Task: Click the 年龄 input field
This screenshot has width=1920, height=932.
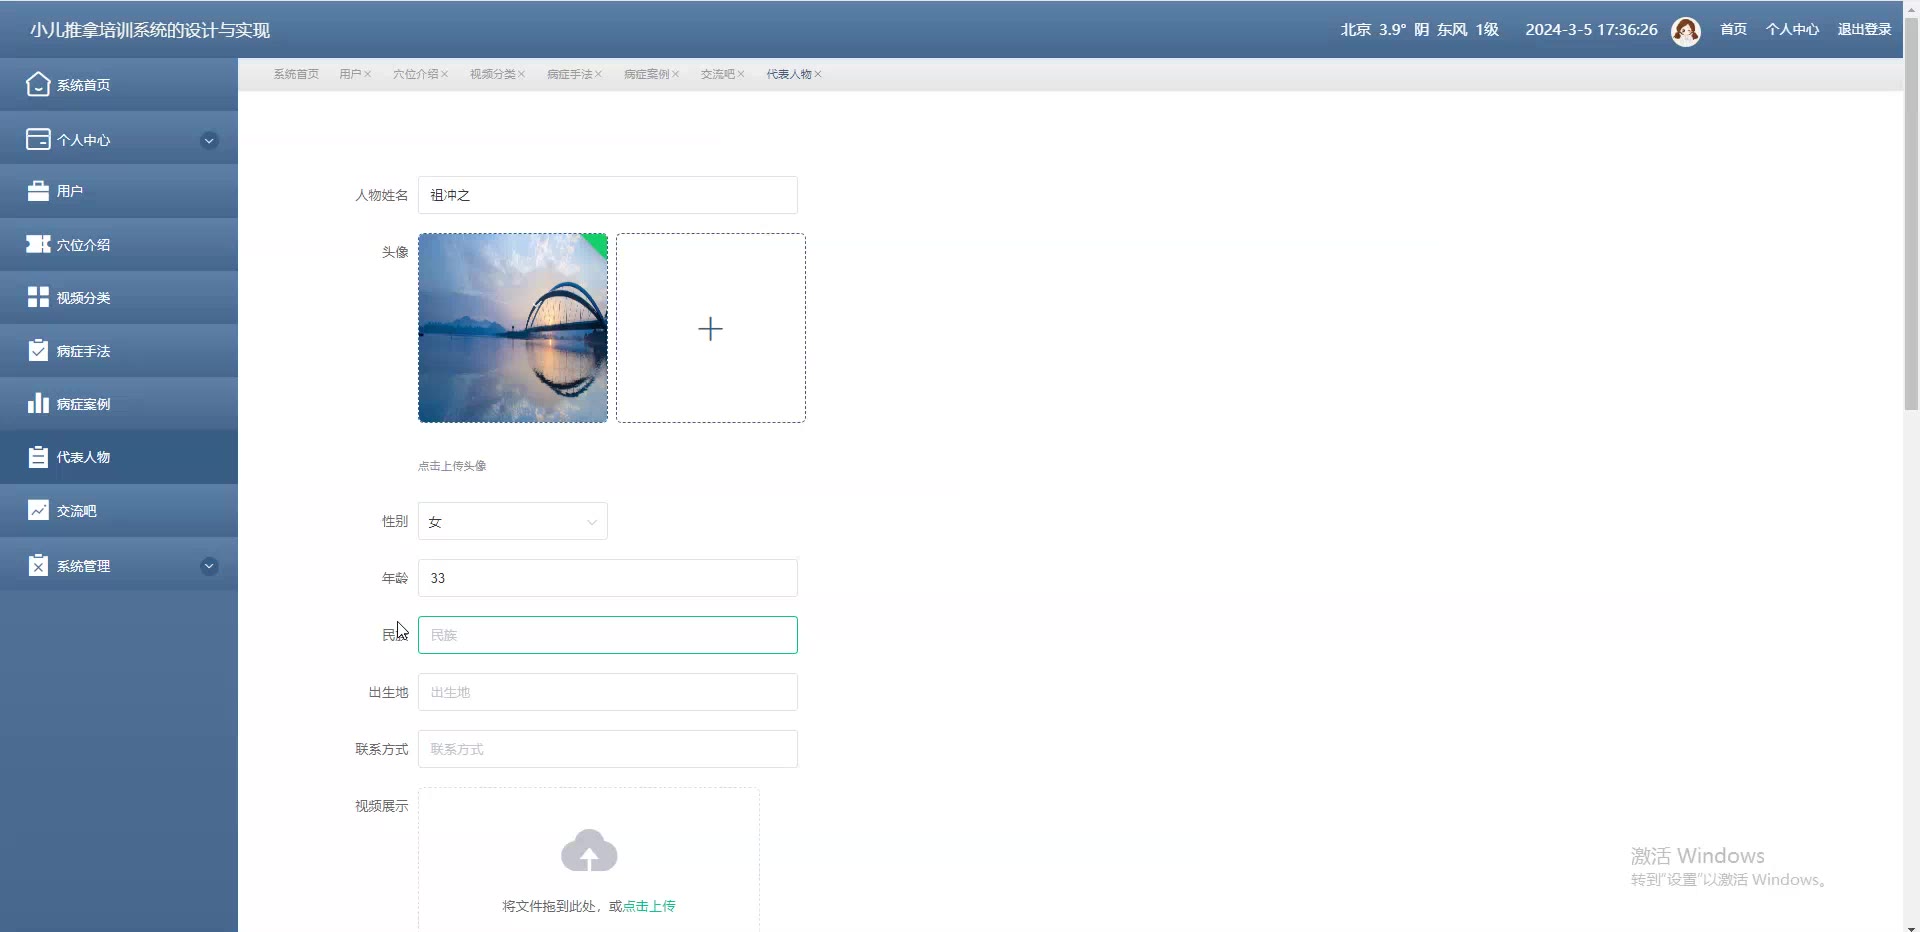Action: pos(608,578)
